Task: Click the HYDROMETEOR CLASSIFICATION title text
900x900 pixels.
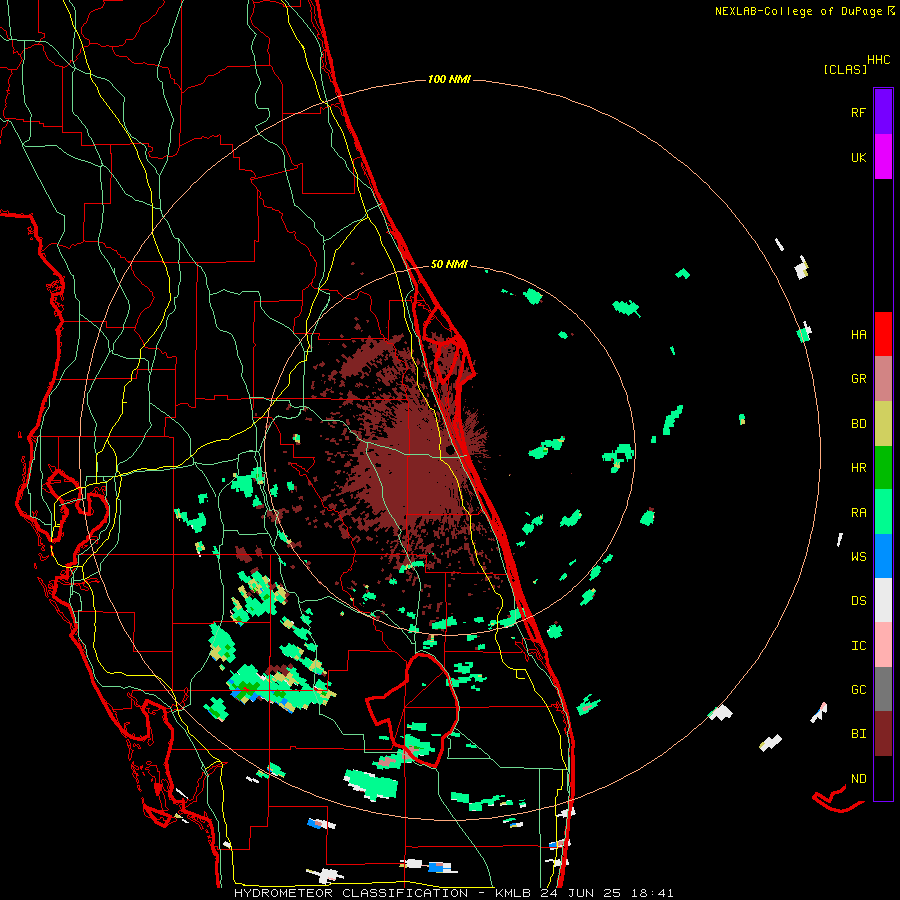Action: click(351, 893)
